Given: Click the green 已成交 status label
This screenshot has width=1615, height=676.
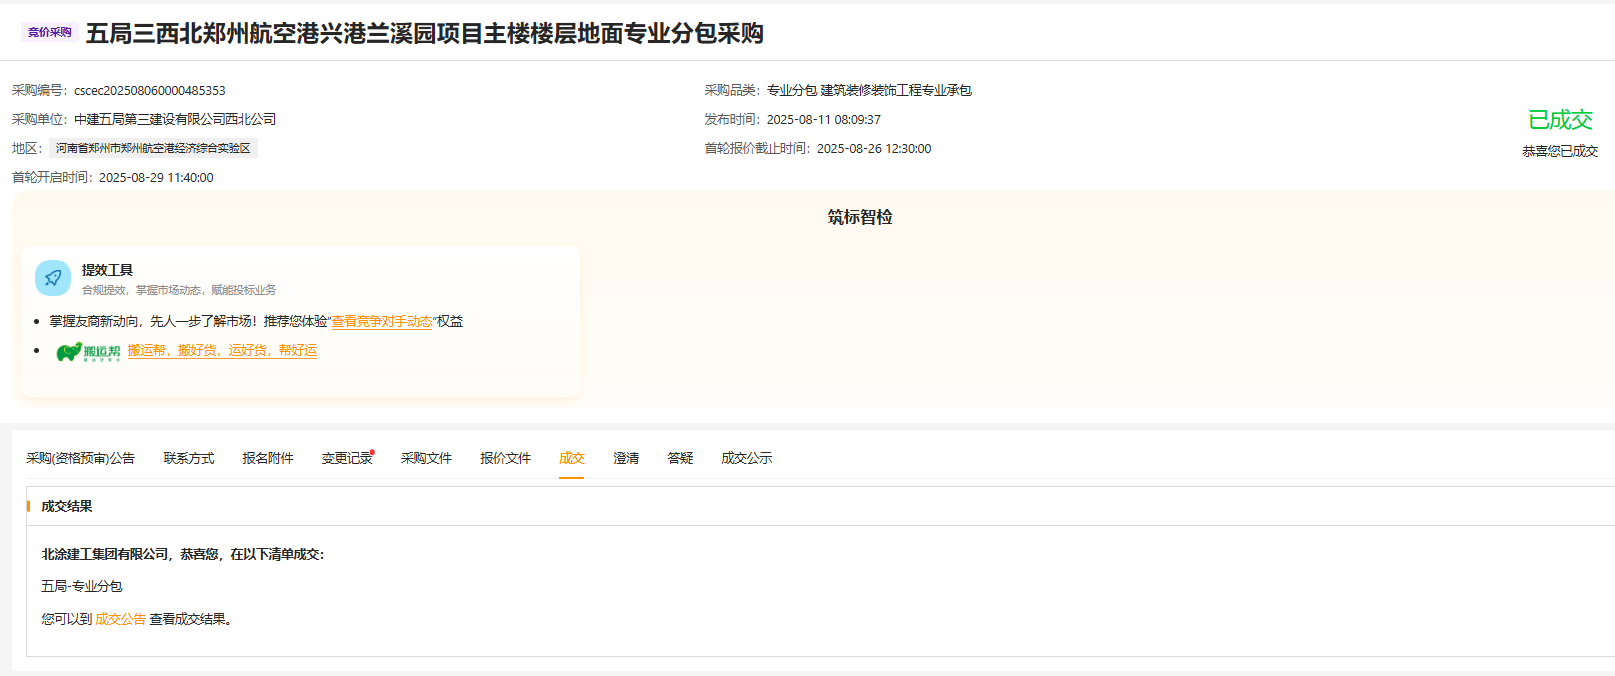Looking at the screenshot, I should point(1560,120).
